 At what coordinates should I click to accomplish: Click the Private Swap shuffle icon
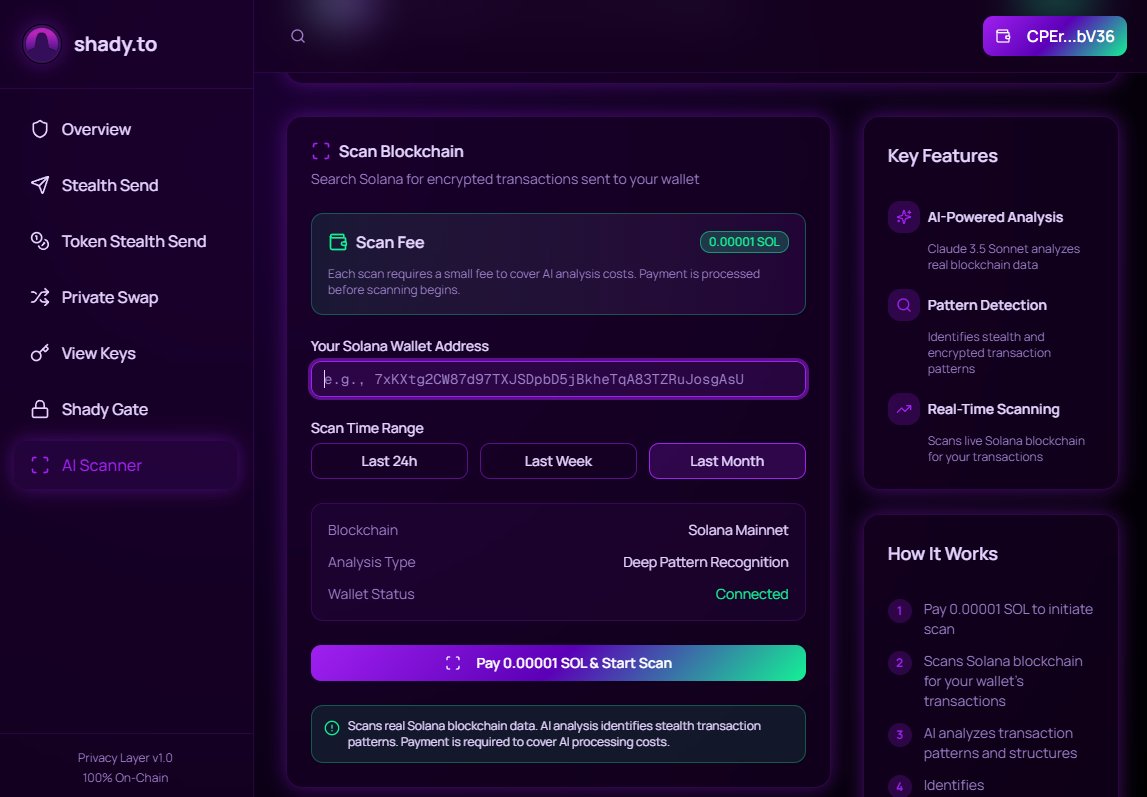click(x=40, y=297)
